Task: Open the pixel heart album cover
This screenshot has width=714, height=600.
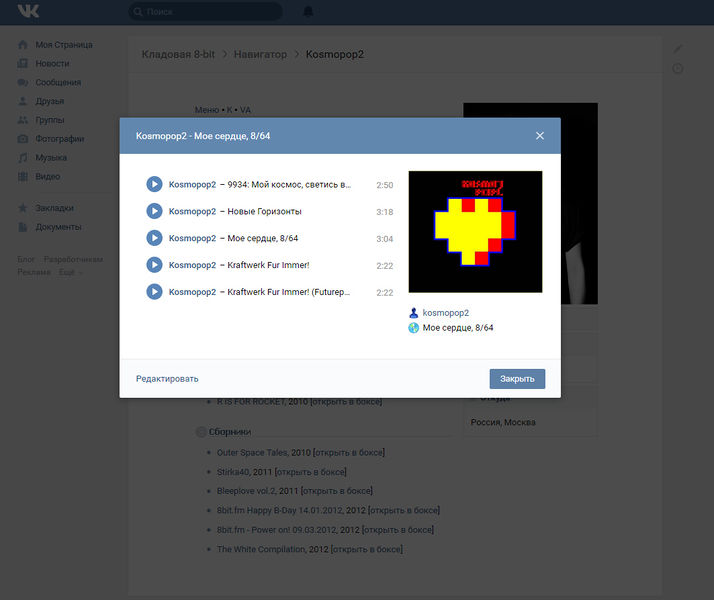Action: pyautogui.click(x=475, y=232)
